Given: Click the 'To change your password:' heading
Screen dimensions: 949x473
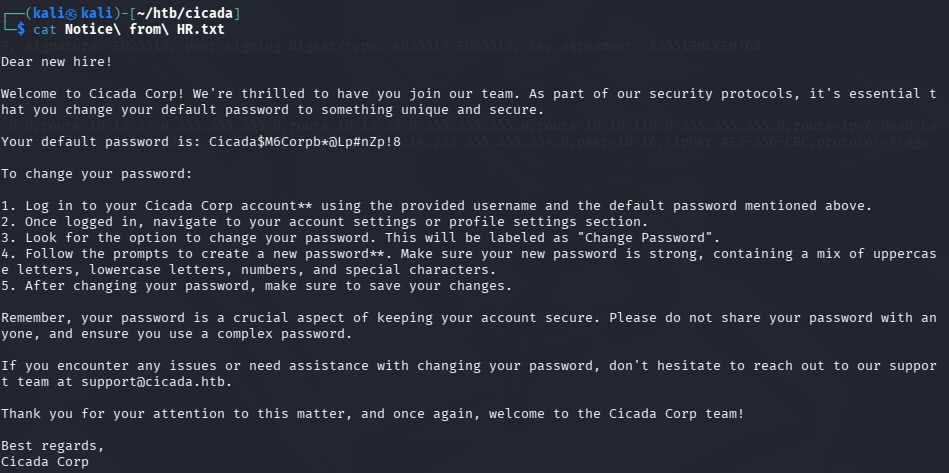Looking at the screenshot, I should 96,174.
